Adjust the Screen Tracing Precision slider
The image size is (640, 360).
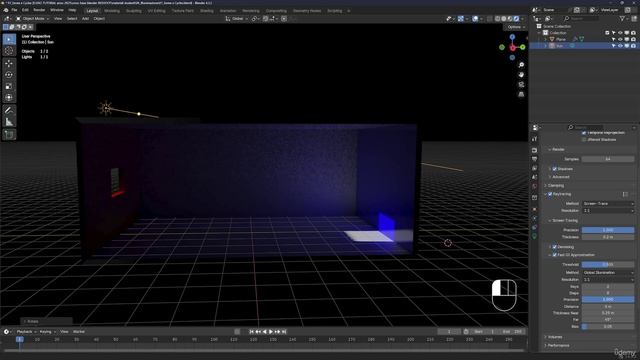tap(608, 230)
